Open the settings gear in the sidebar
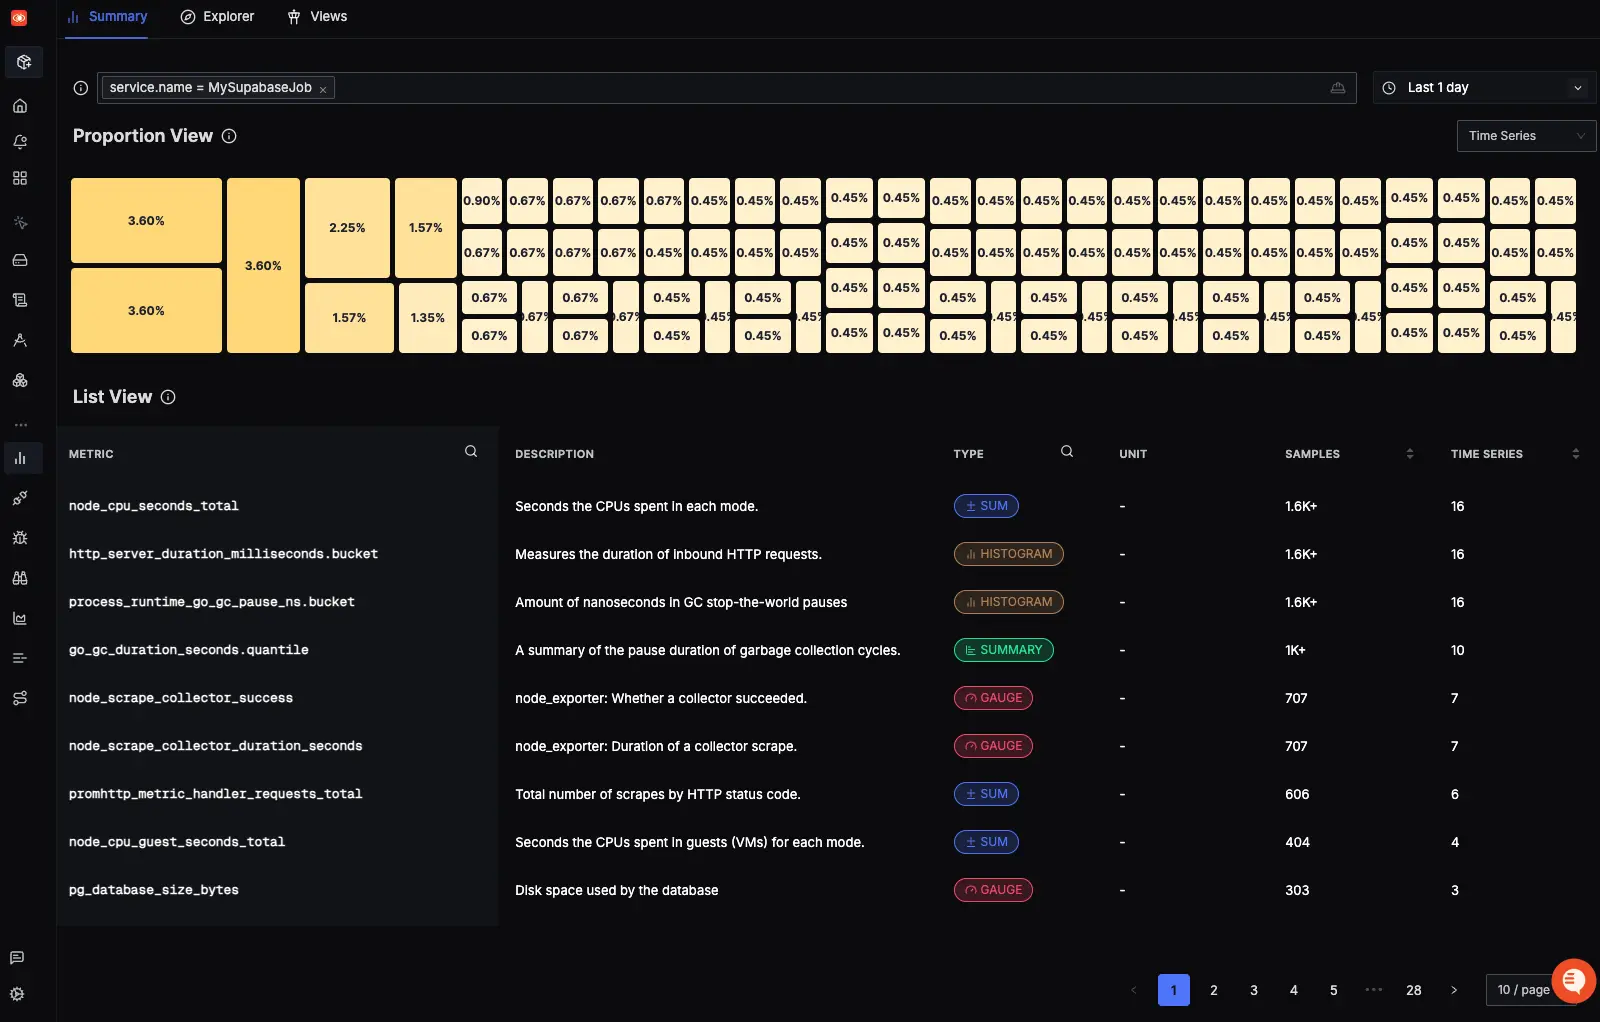This screenshot has width=1600, height=1022. pos(17,994)
